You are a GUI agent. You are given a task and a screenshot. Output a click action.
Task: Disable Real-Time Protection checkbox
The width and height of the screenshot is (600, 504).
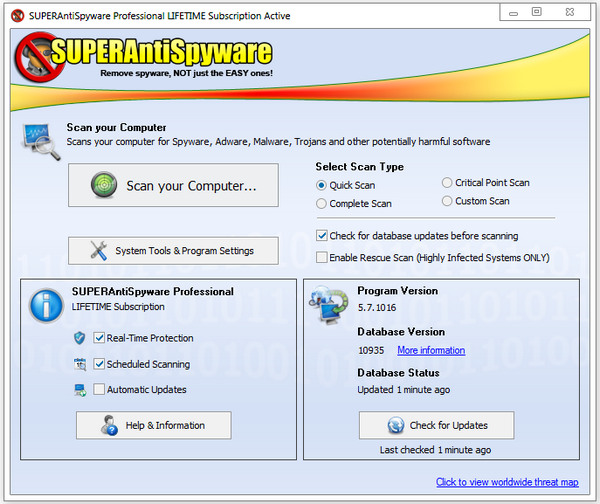(x=99, y=338)
